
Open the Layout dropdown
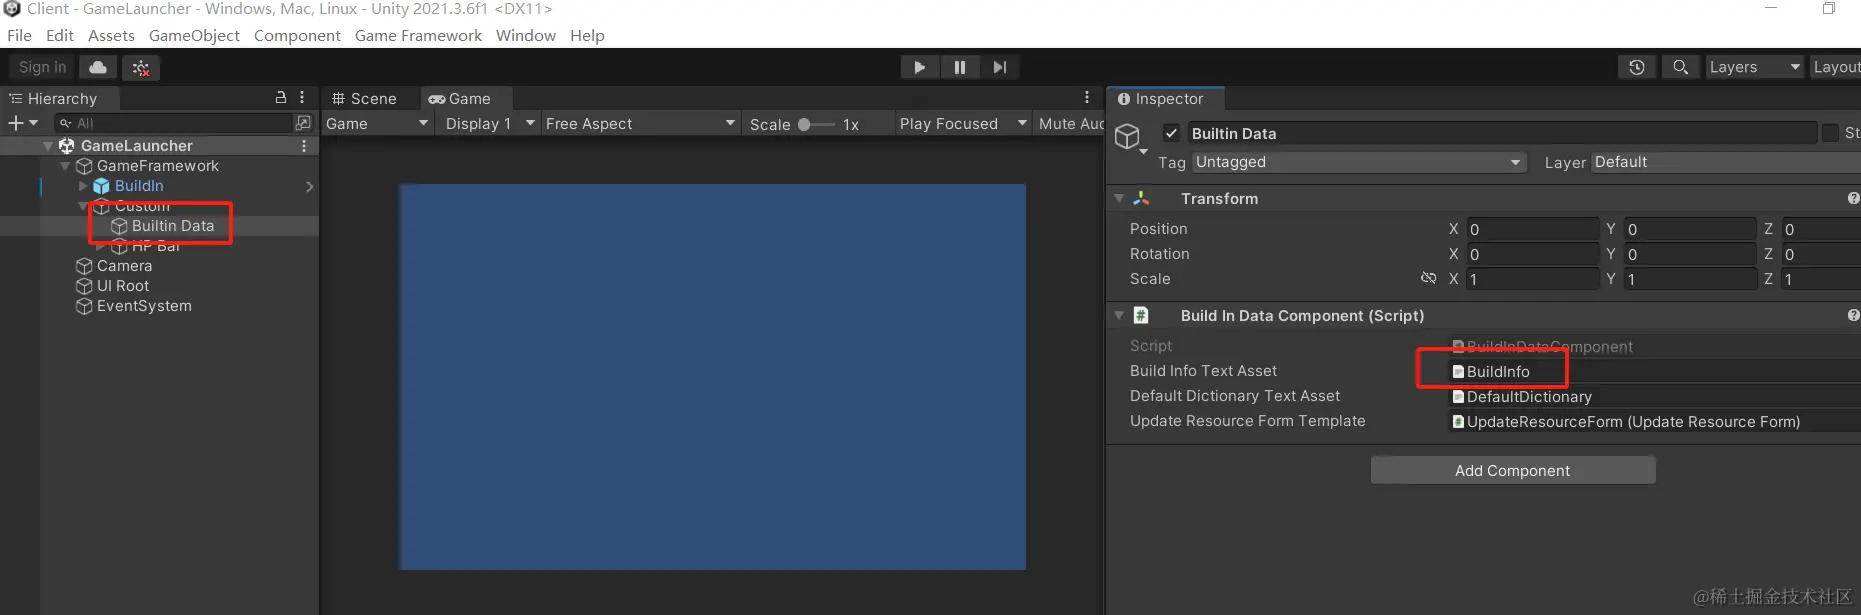[1835, 67]
